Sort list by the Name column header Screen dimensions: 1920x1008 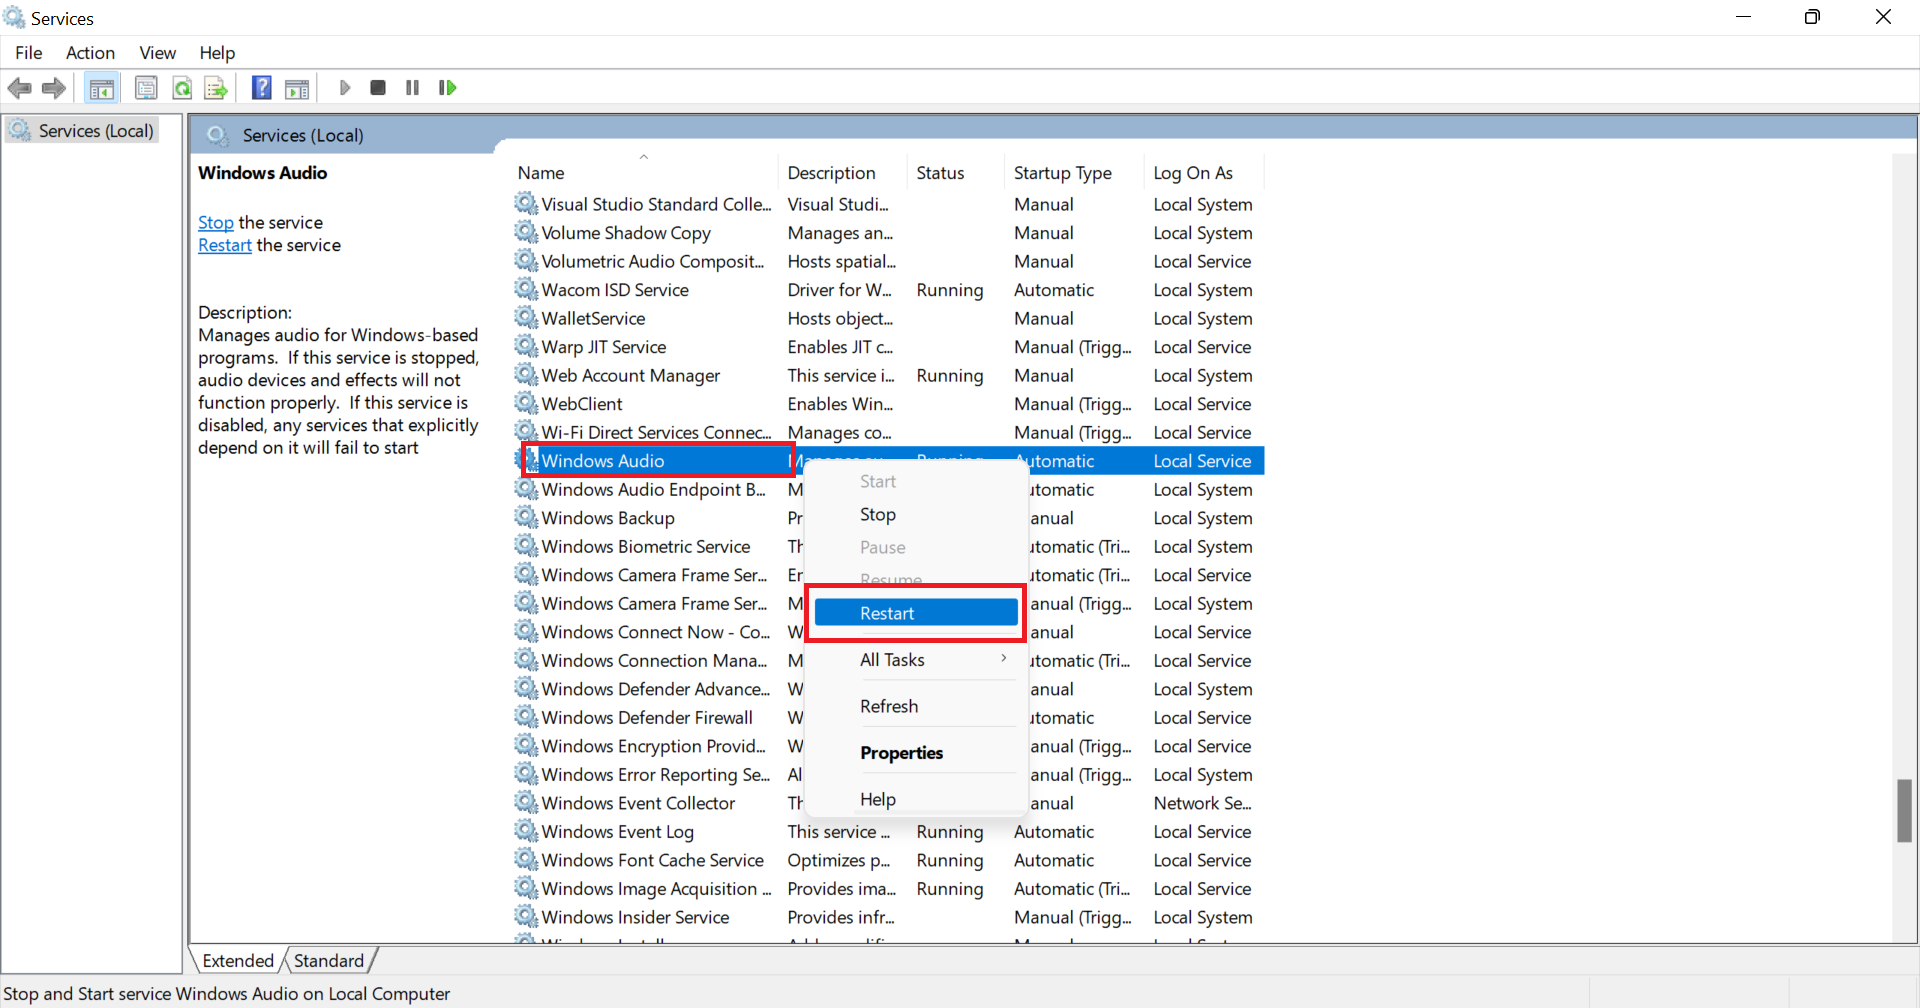541,173
